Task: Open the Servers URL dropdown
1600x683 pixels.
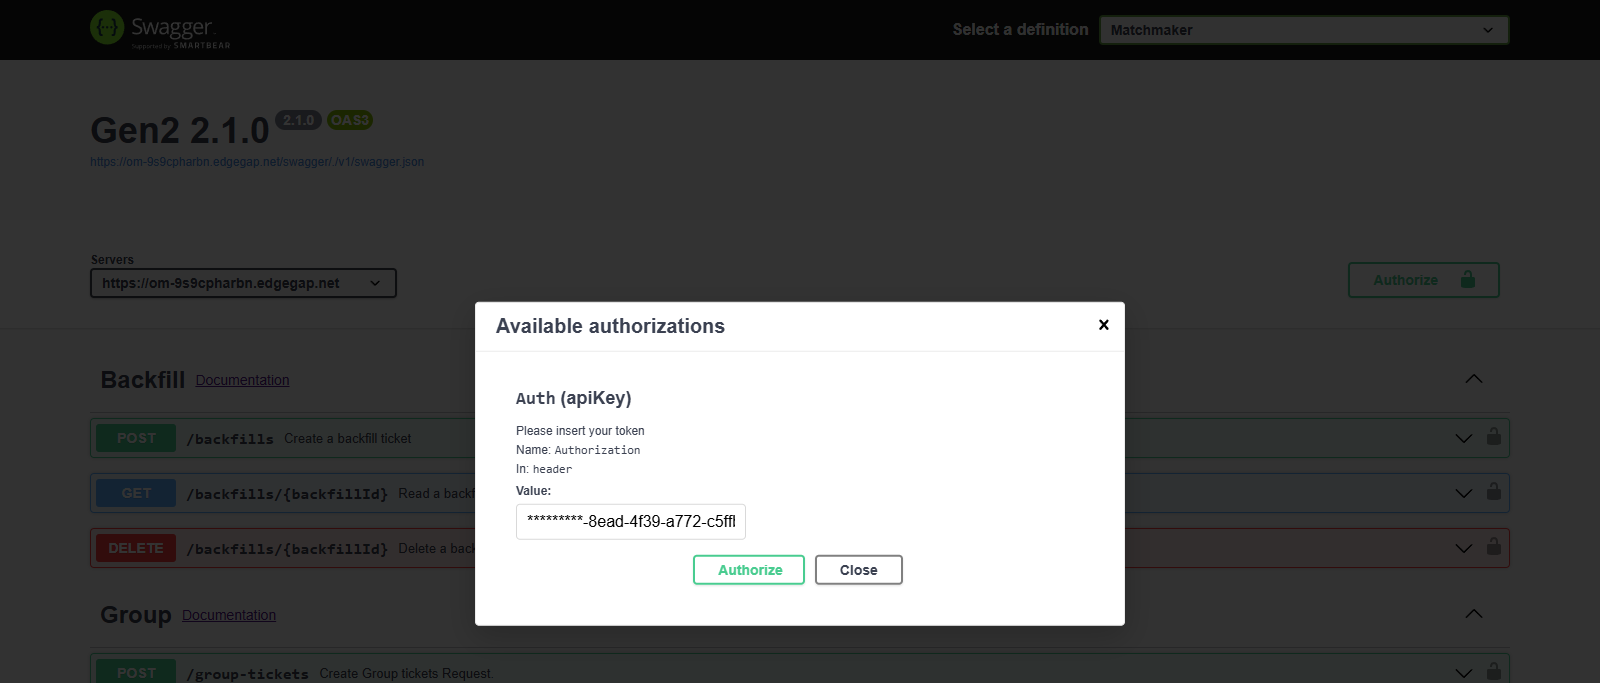Action: [x=243, y=283]
